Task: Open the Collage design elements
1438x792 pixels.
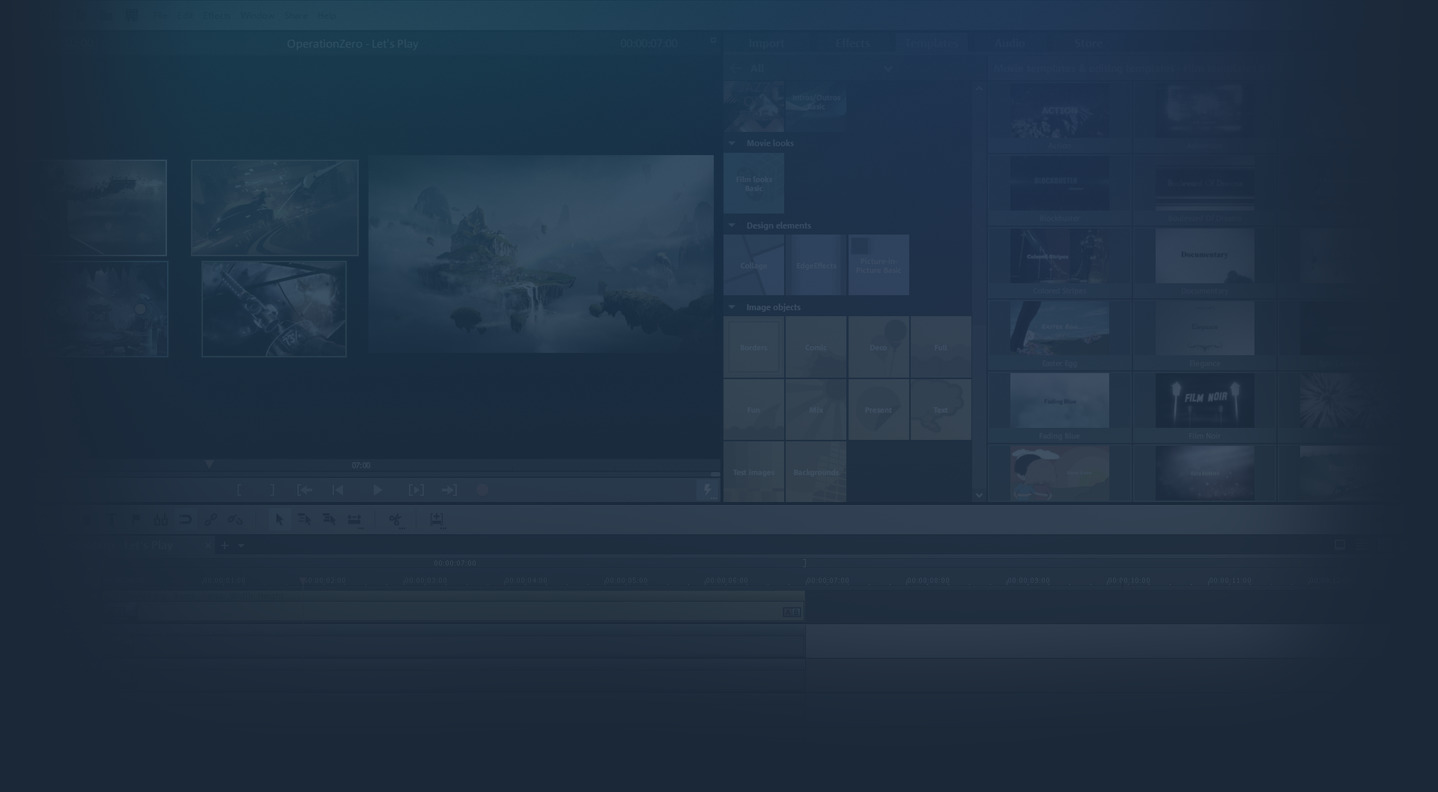Action: coord(754,265)
